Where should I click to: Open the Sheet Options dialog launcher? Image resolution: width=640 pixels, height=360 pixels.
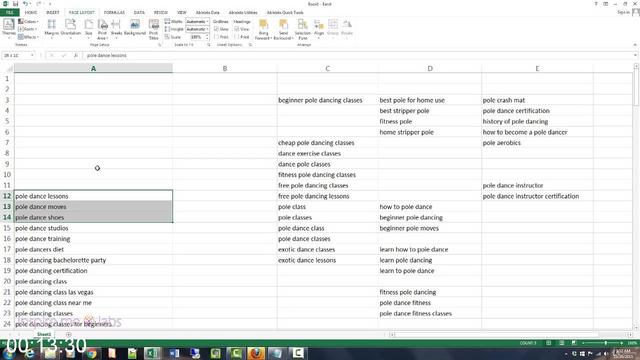pyautogui.click(x=250, y=45)
